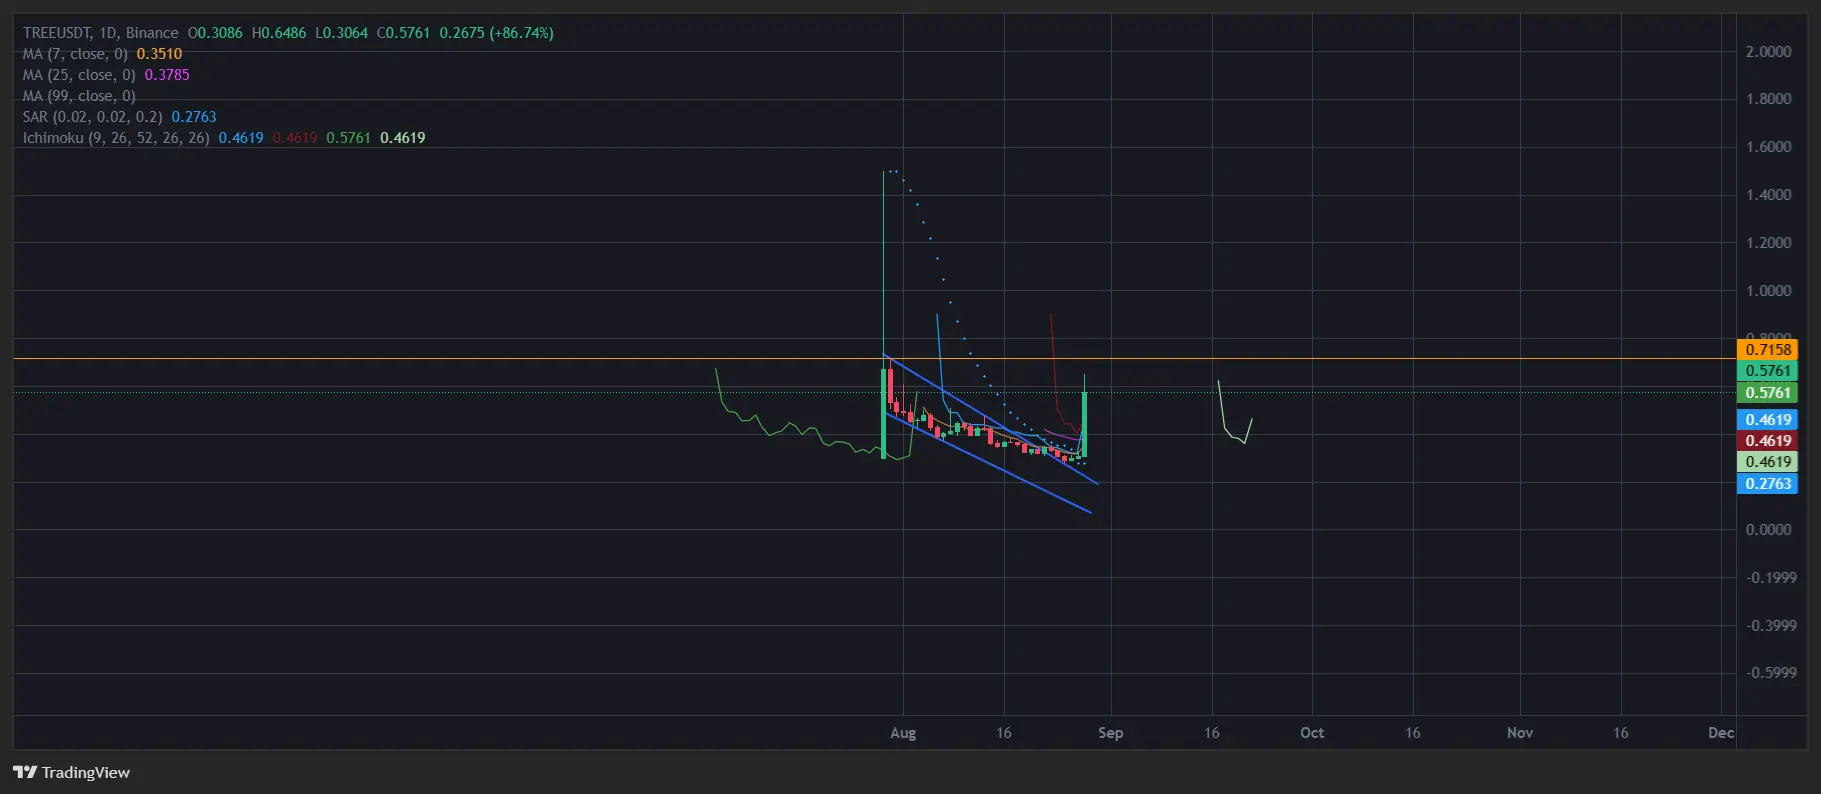Screen dimensions: 1821x794
Task: Click the TradingView logo
Action: [x=71, y=772]
